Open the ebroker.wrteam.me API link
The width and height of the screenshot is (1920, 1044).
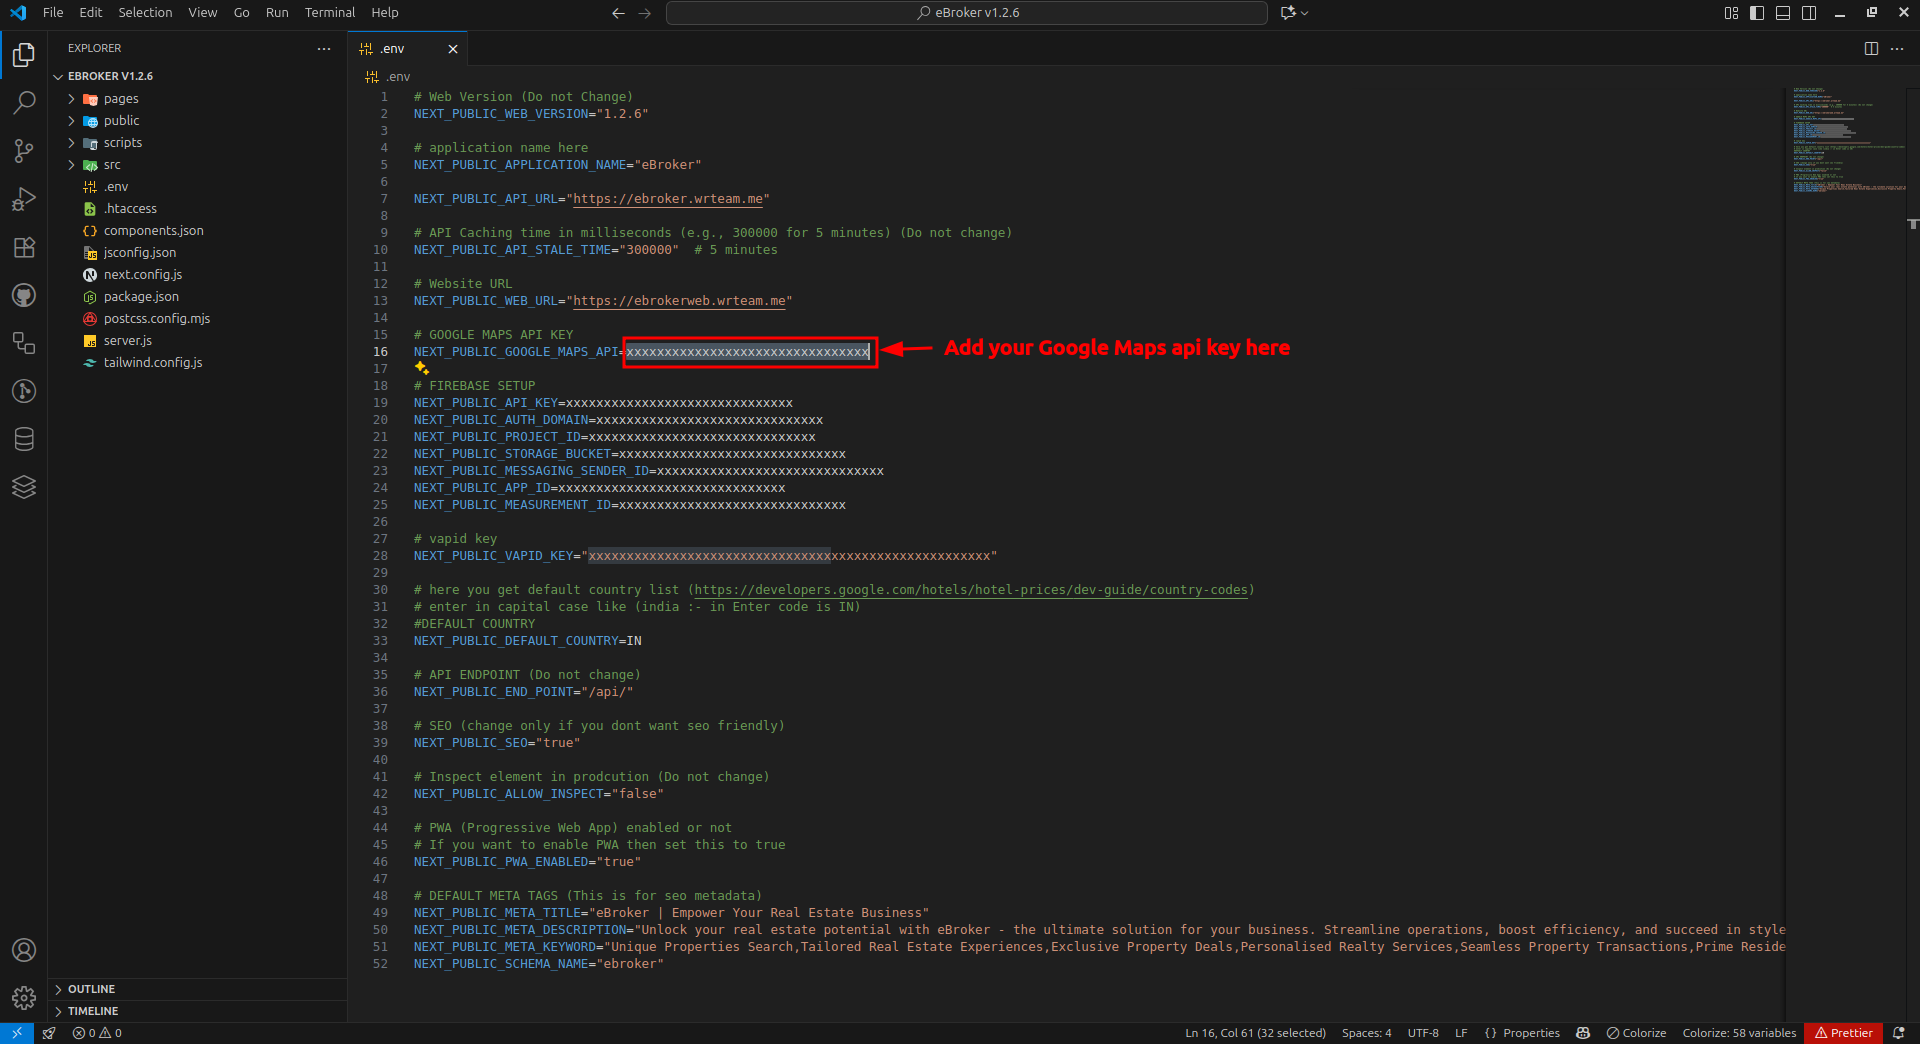[x=667, y=198]
